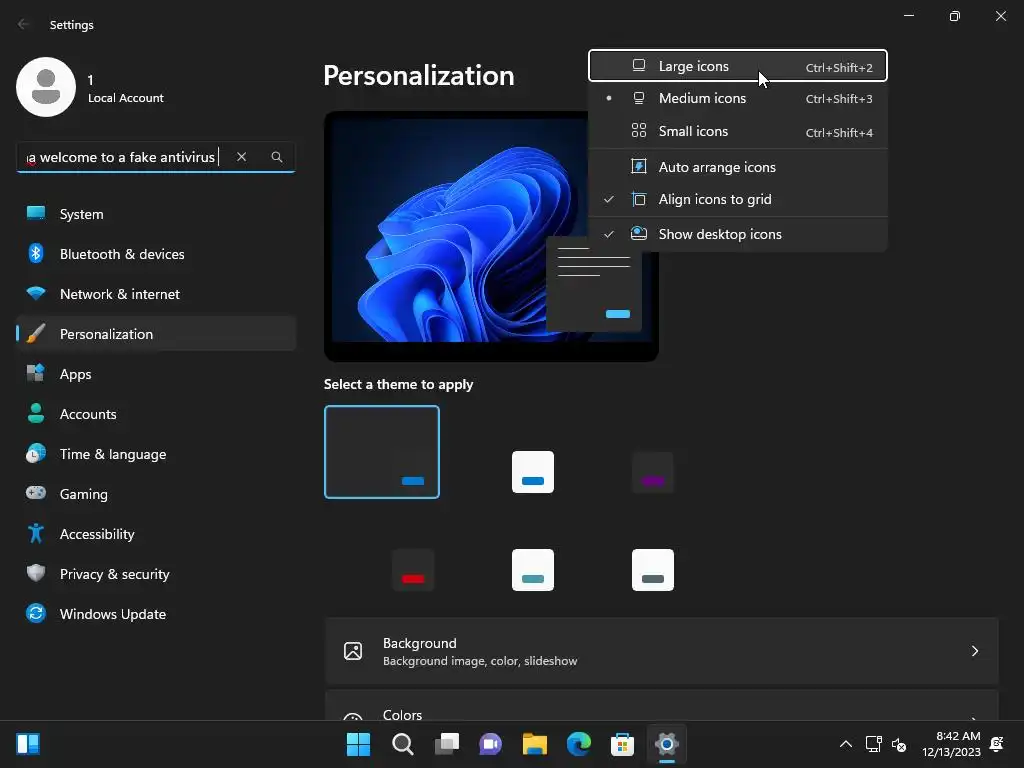Toggle Show desktop icons
The height and width of the screenshot is (768, 1024).
[737, 234]
